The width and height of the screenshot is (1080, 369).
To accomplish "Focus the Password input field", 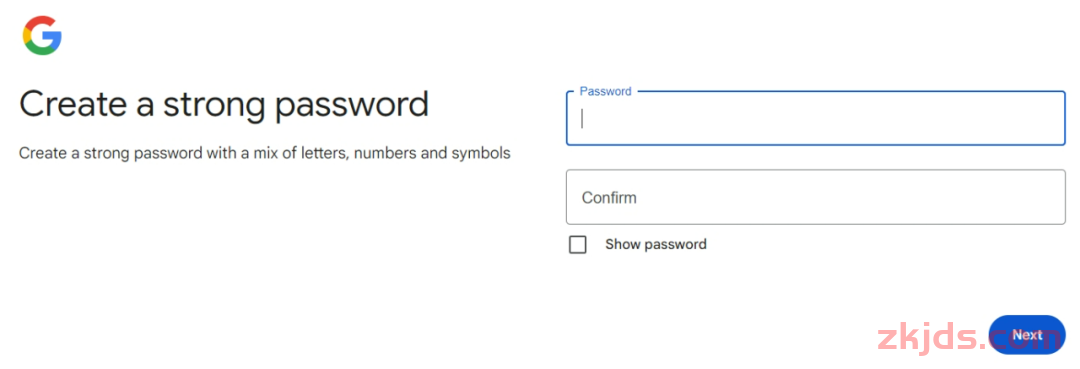I will 816,118.
